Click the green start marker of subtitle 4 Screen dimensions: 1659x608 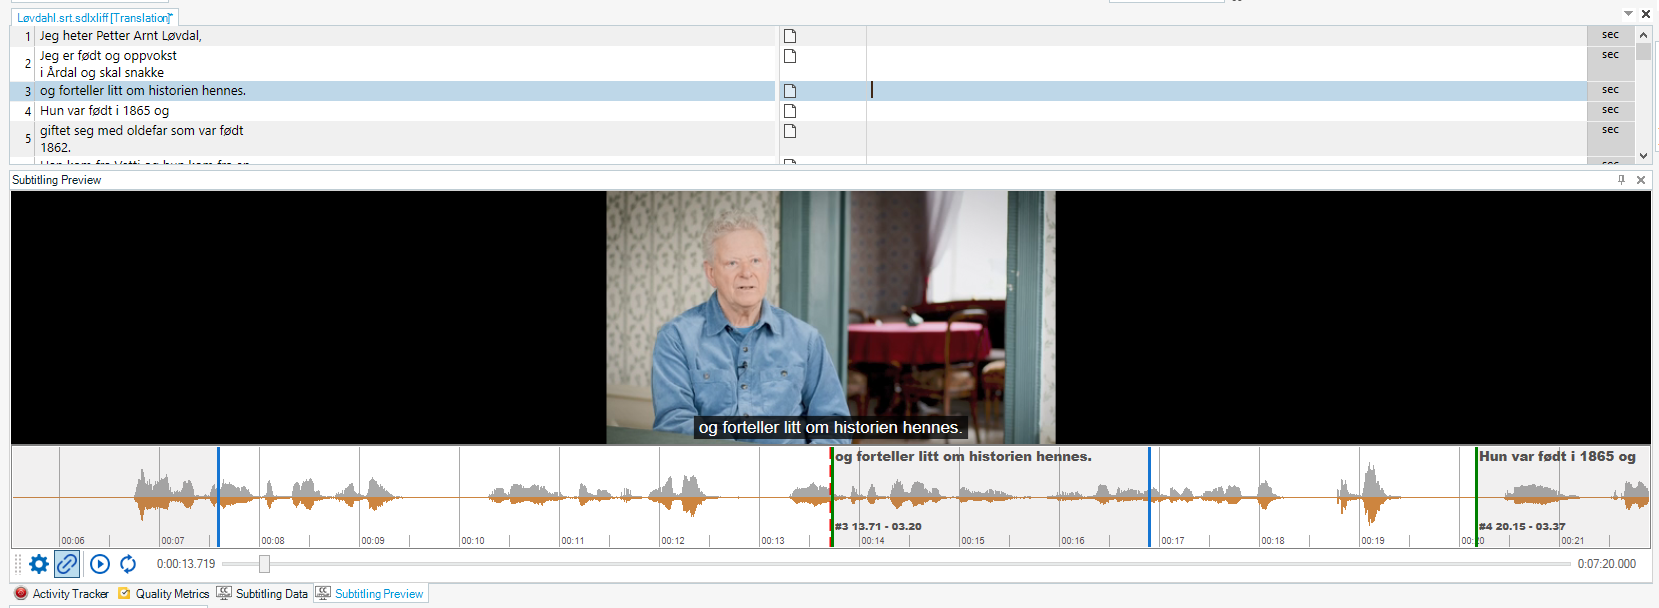click(x=1476, y=497)
